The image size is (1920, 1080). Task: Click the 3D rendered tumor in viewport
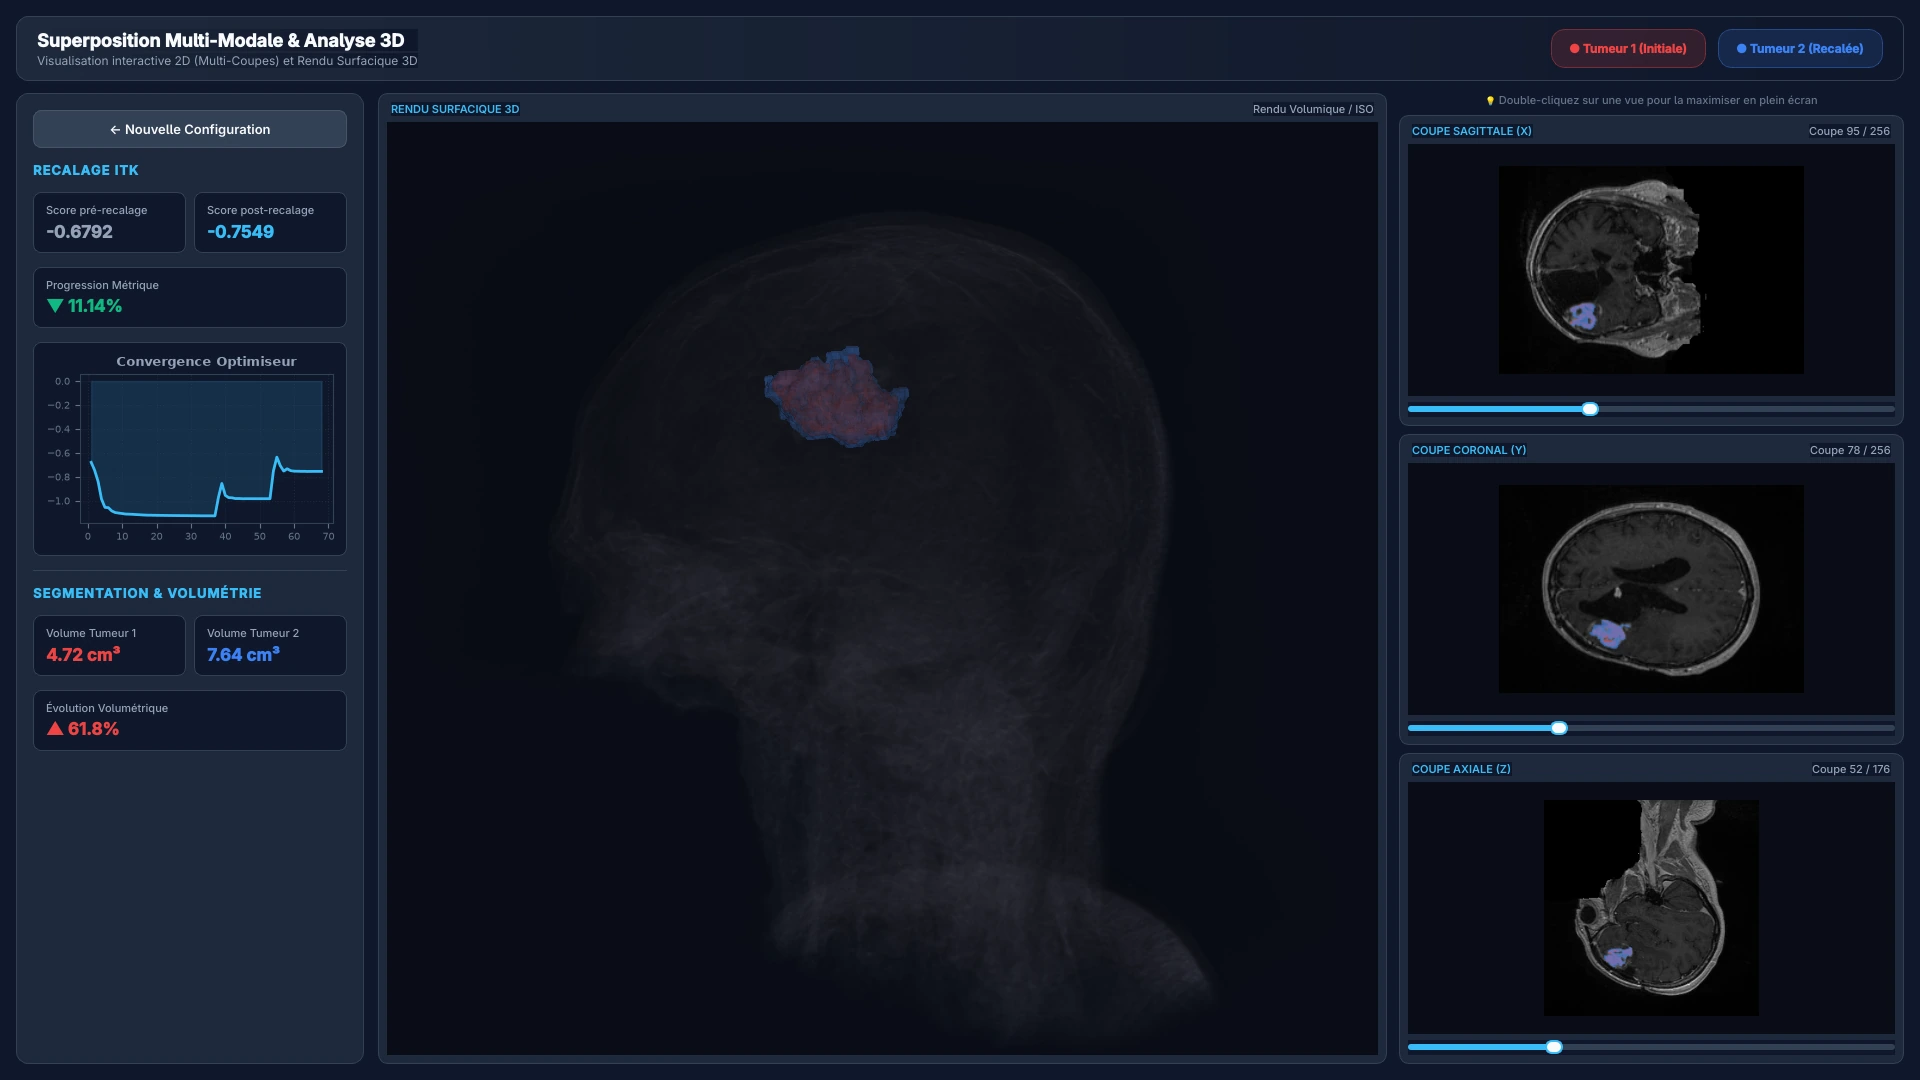[837, 397]
